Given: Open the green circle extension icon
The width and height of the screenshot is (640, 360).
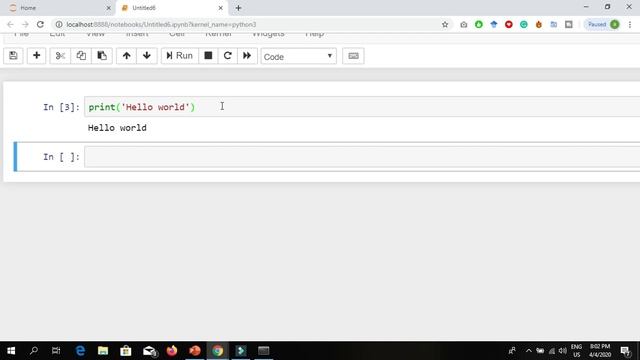Looking at the screenshot, I should pyautogui.click(x=479, y=24).
